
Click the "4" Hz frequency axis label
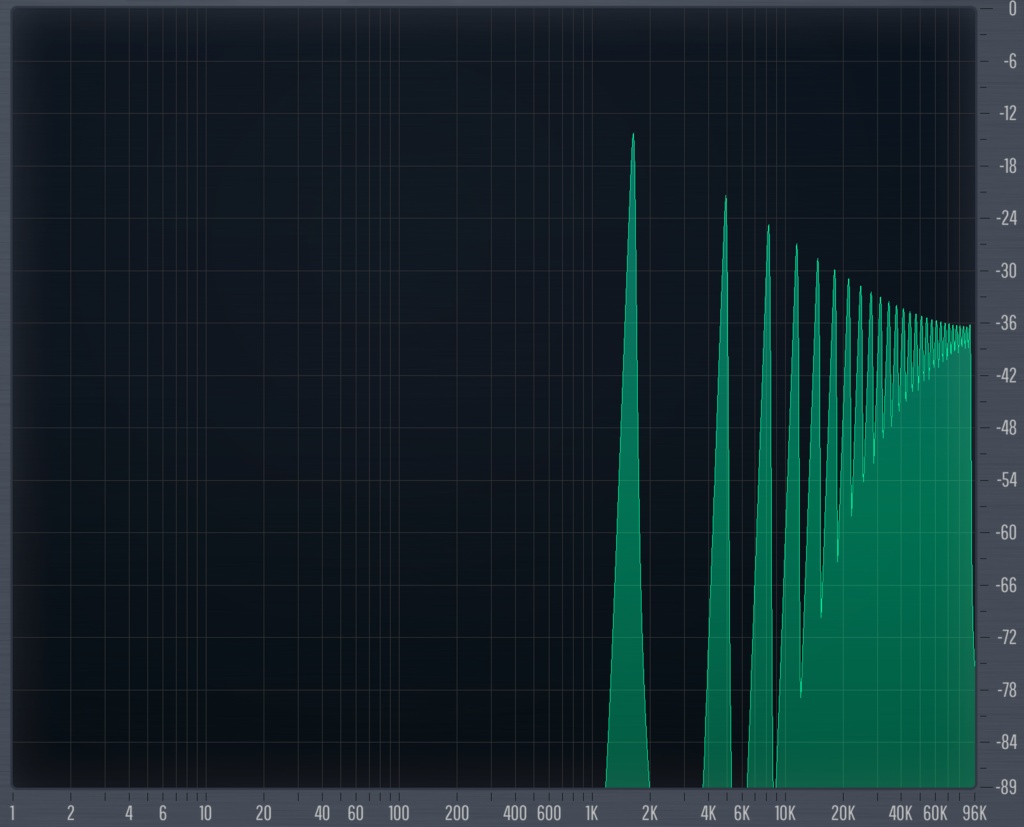click(x=129, y=813)
